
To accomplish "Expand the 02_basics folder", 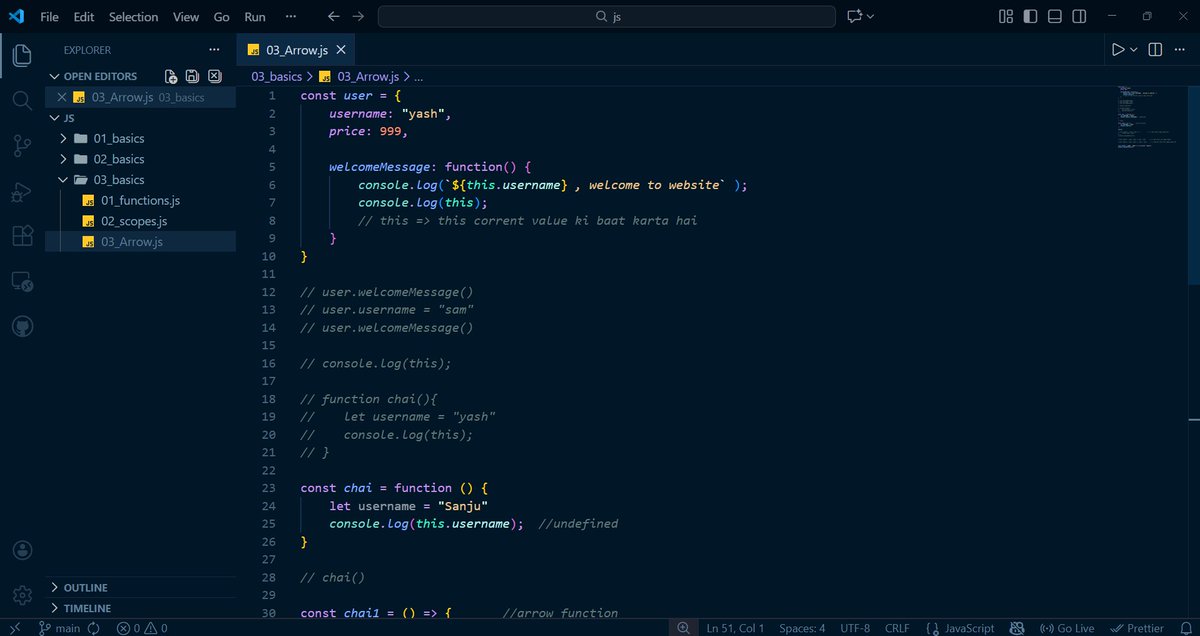I will tap(65, 159).
